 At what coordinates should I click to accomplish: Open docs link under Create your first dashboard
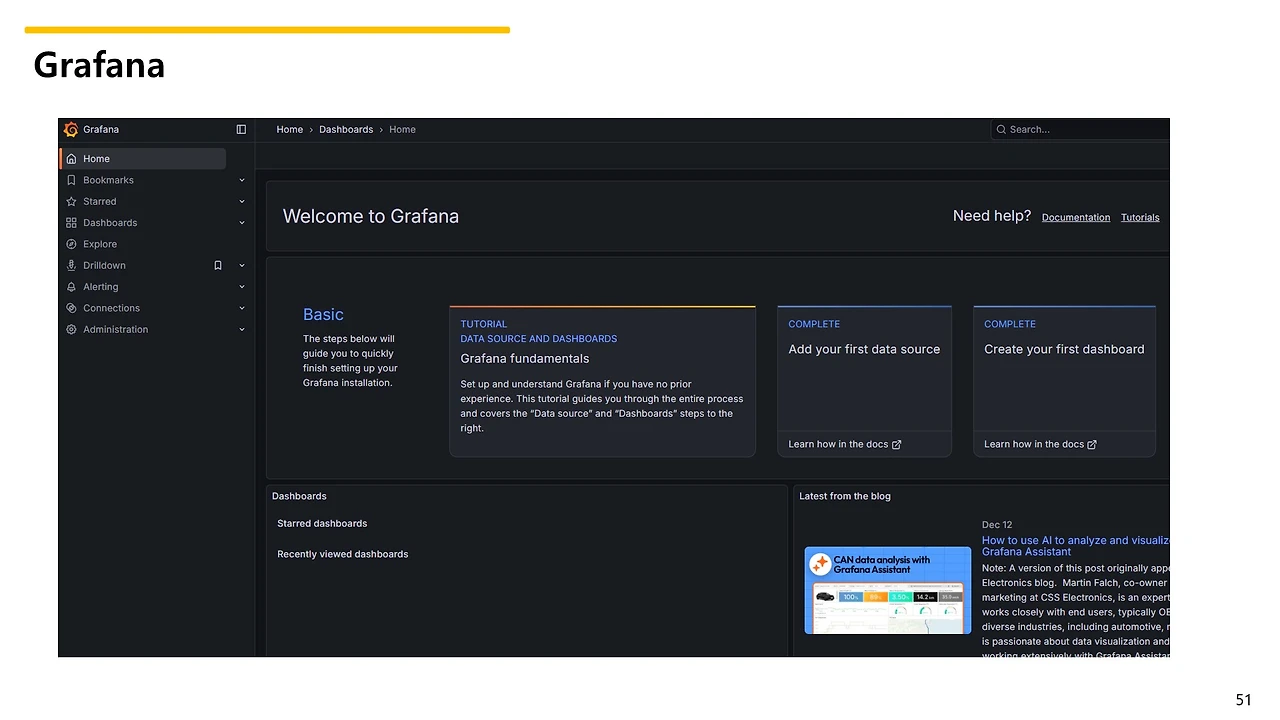click(x=1041, y=444)
